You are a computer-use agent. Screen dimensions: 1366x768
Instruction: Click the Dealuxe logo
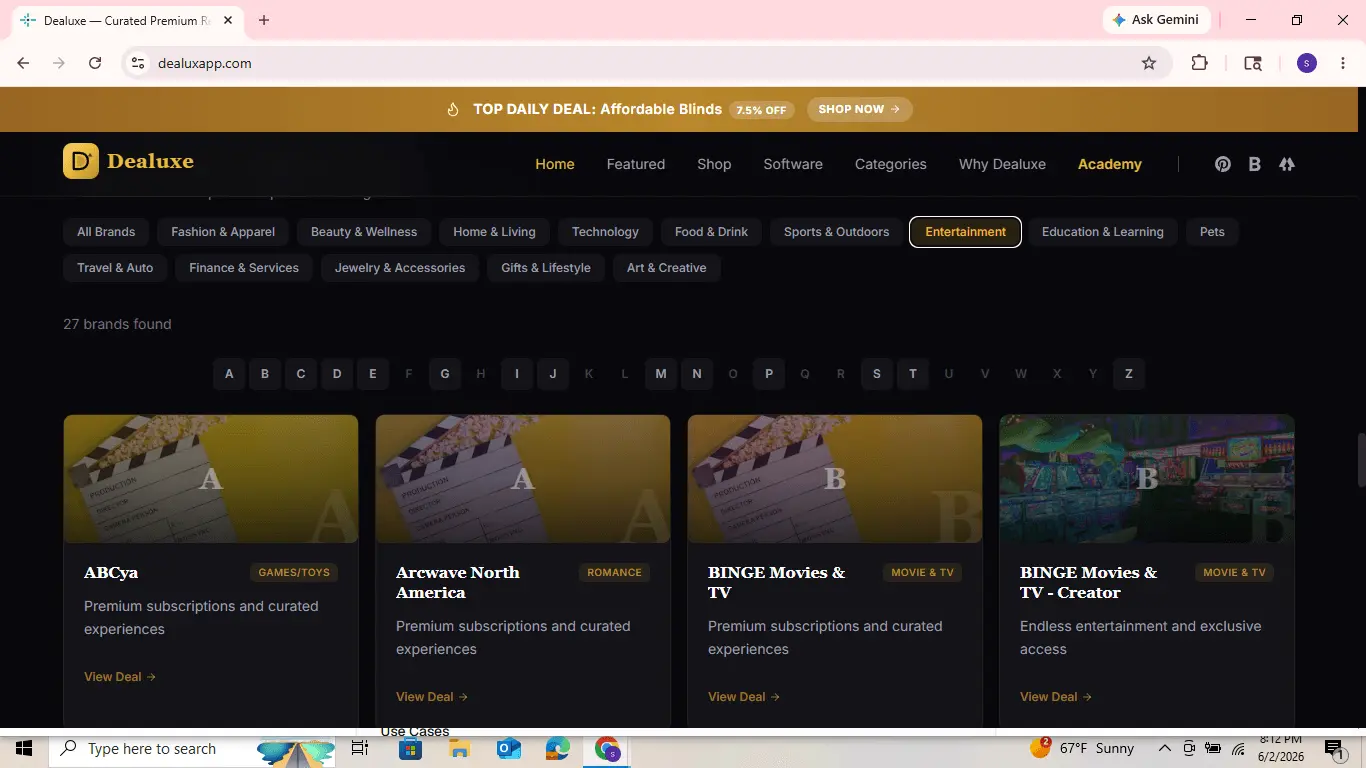(128, 161)
